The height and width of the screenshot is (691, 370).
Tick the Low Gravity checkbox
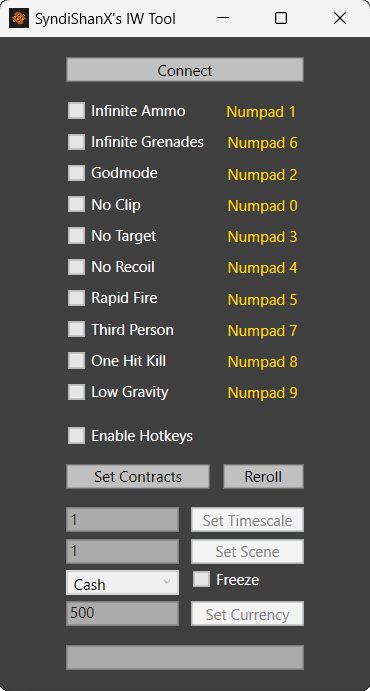click(x=76, y=392)
